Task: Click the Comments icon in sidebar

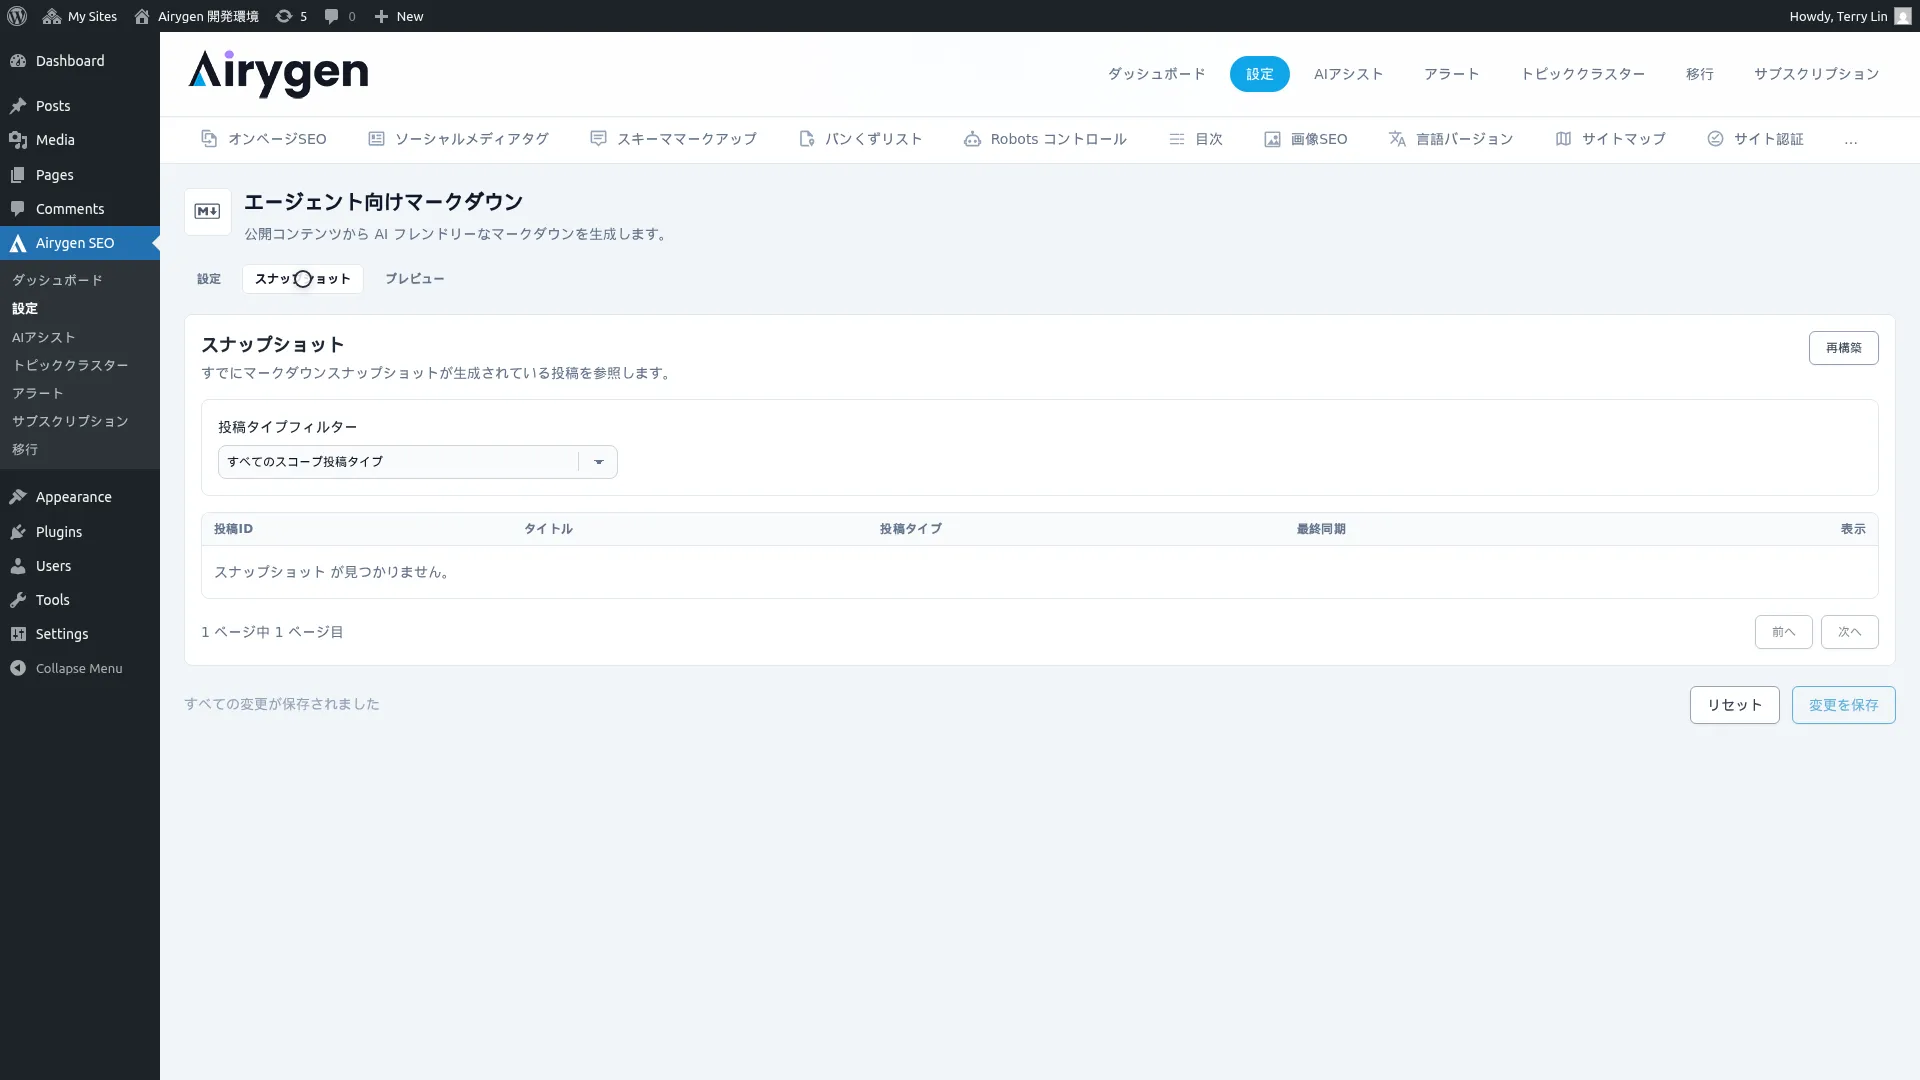Action: click(18, 209)
